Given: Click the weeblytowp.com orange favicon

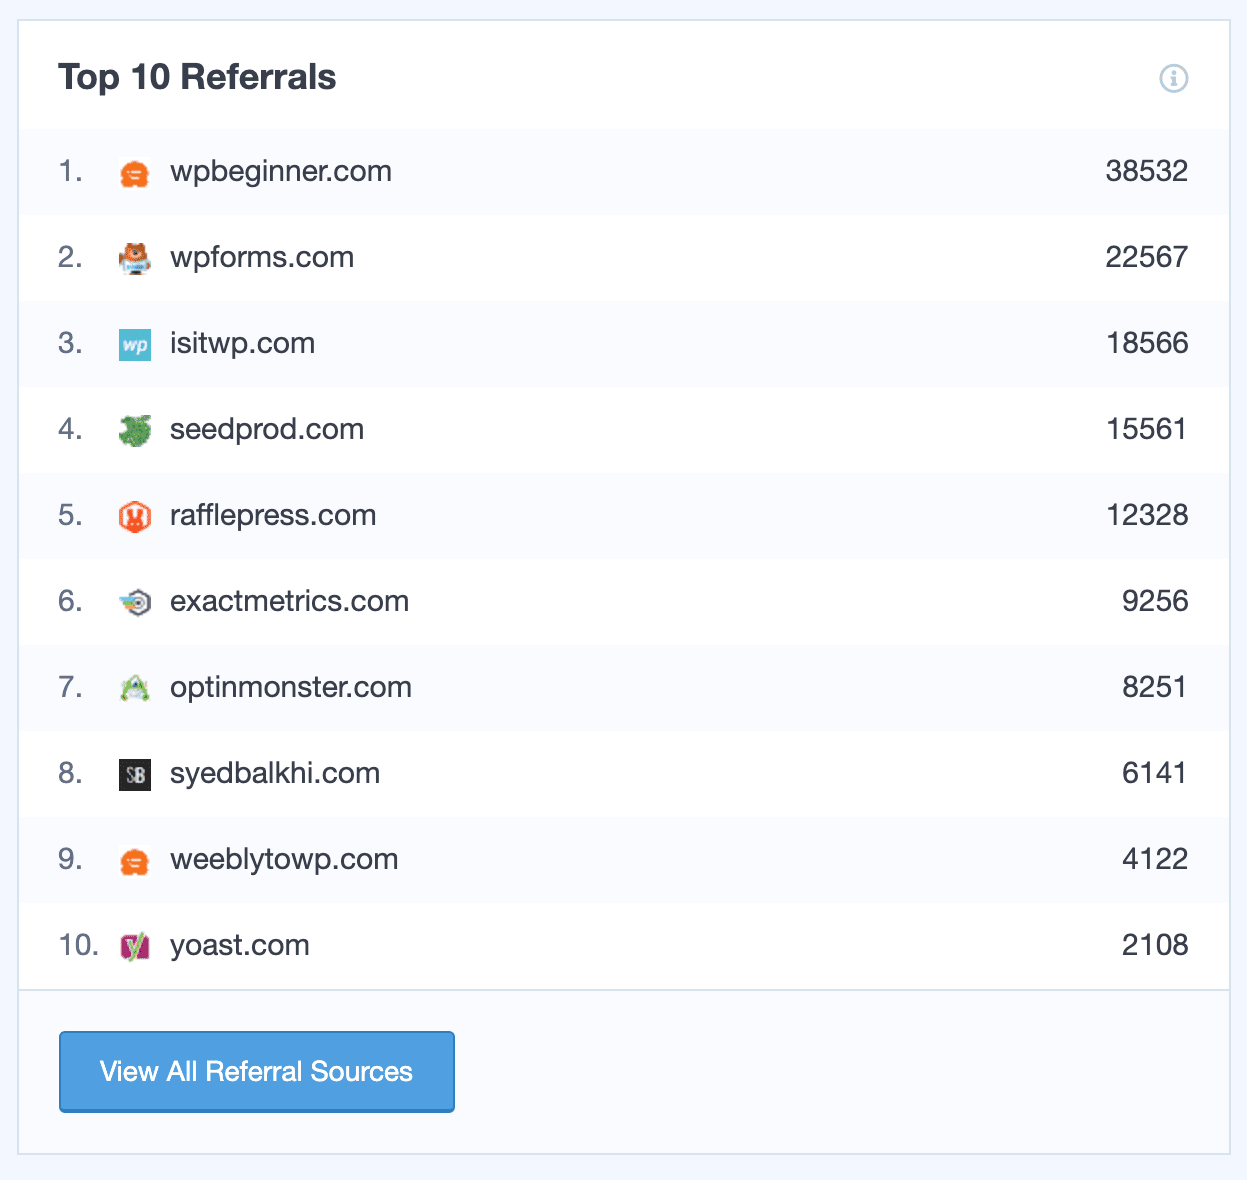Looking at the screenshot, I should [135, 861].
